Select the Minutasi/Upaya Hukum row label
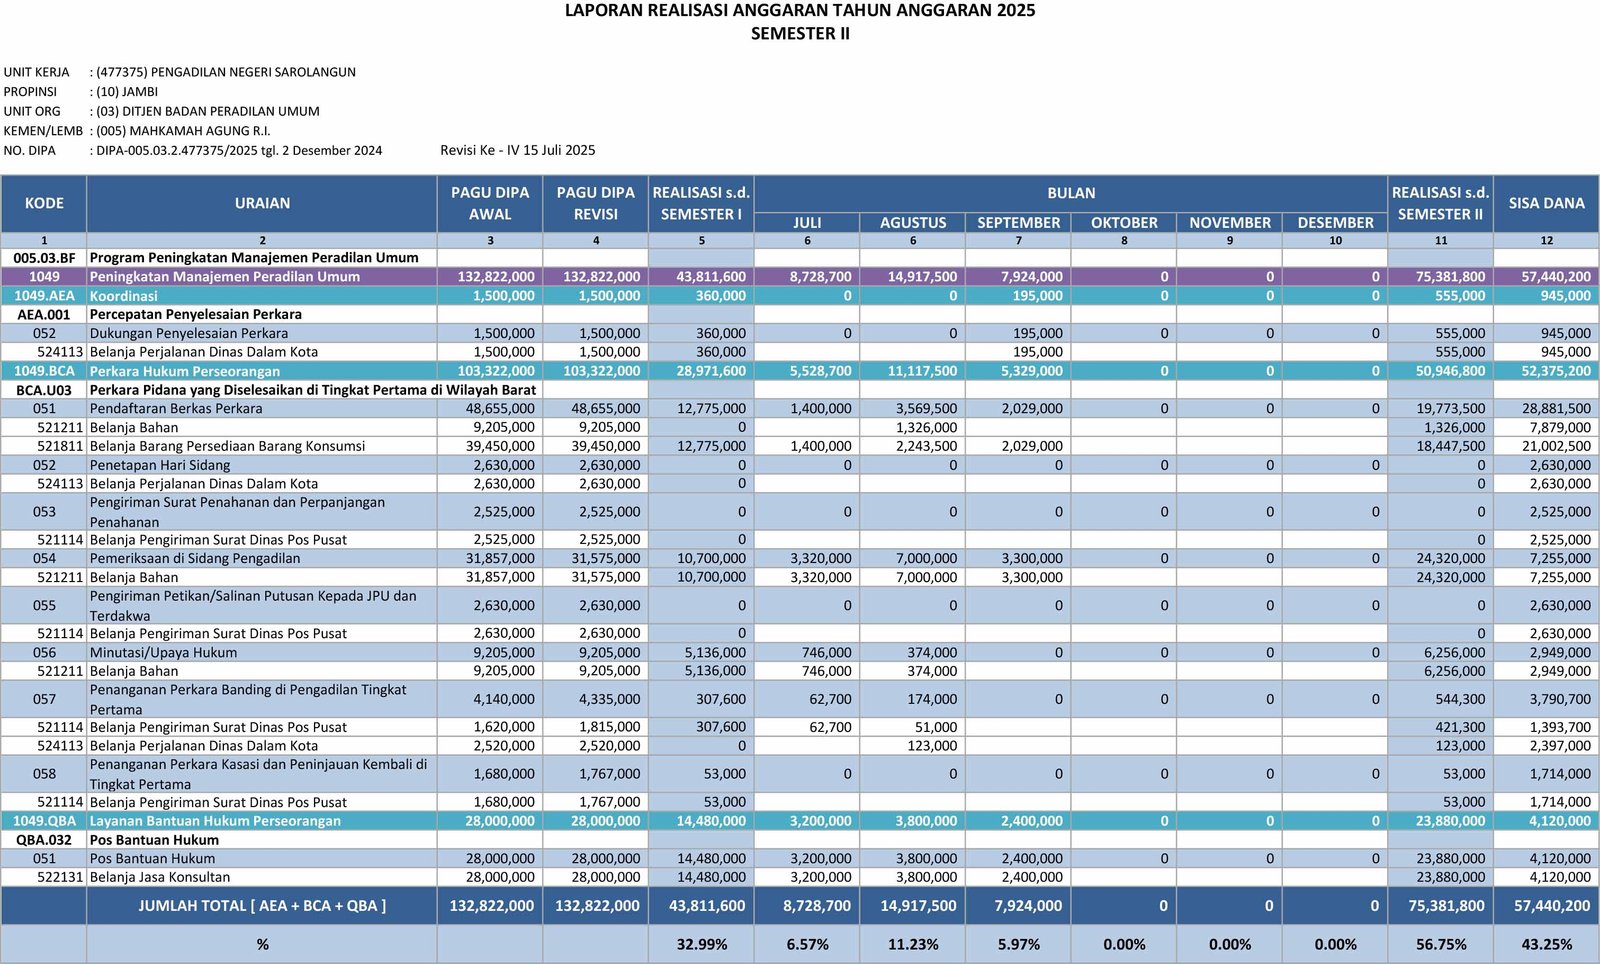1600x964 pixels. coord(164,652)
